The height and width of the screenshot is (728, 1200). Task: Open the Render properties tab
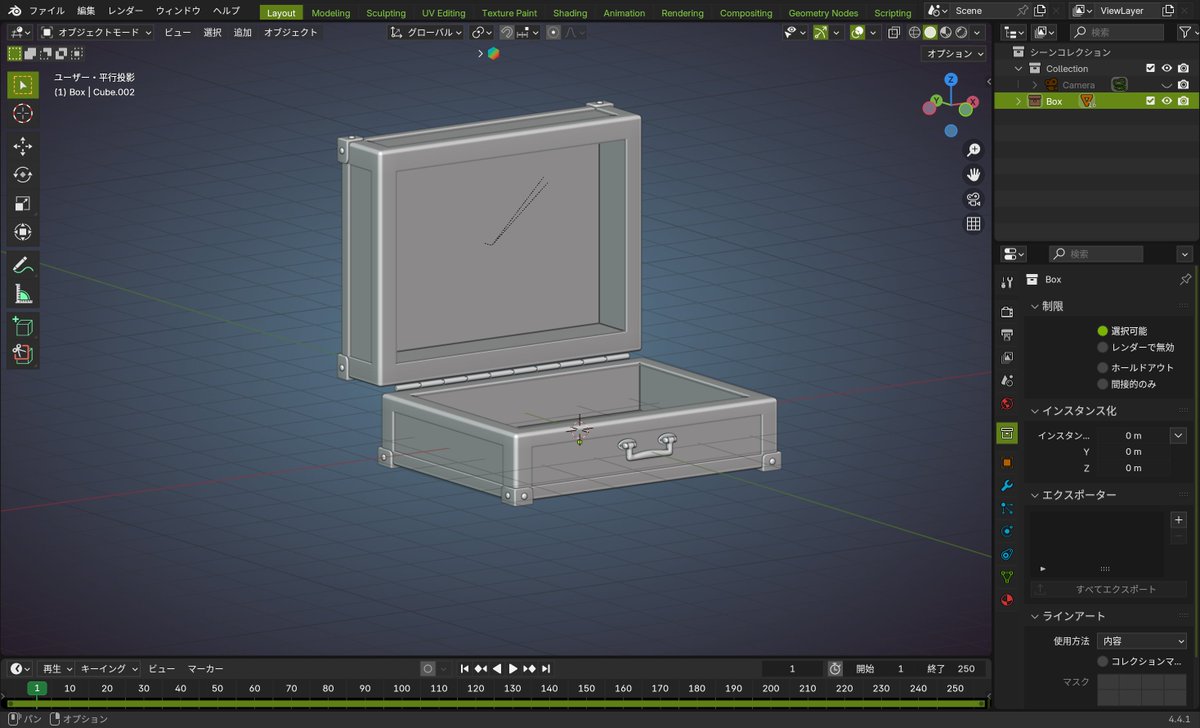1007,312
